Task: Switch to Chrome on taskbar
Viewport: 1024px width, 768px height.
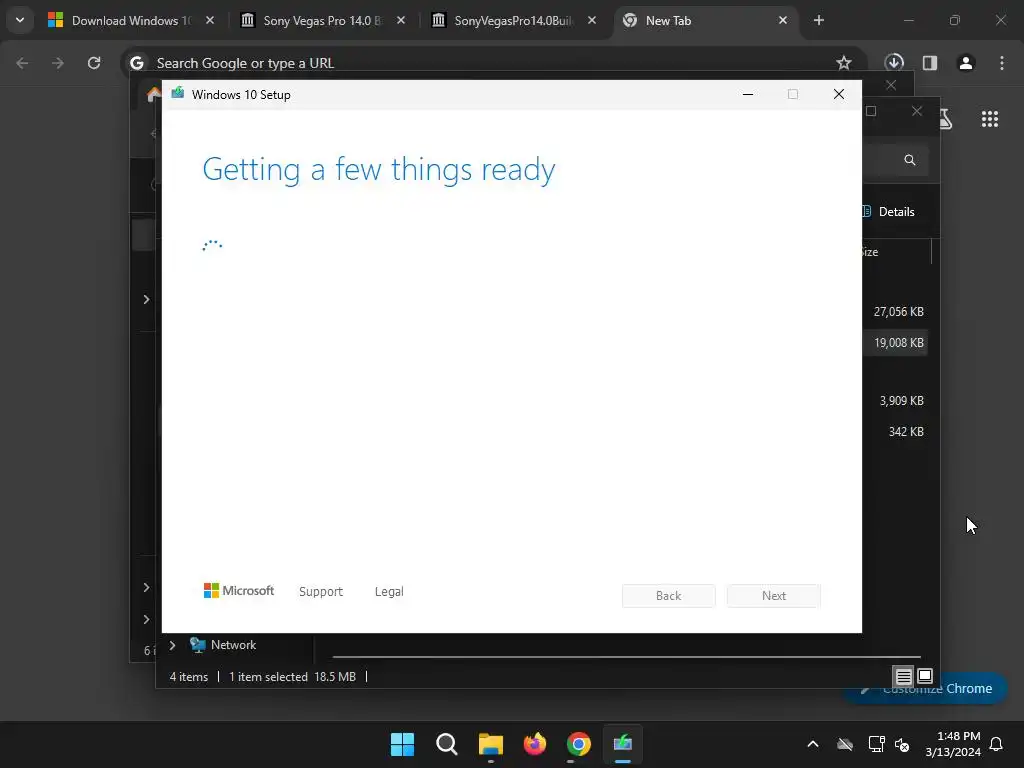Action: click(579, 744)
